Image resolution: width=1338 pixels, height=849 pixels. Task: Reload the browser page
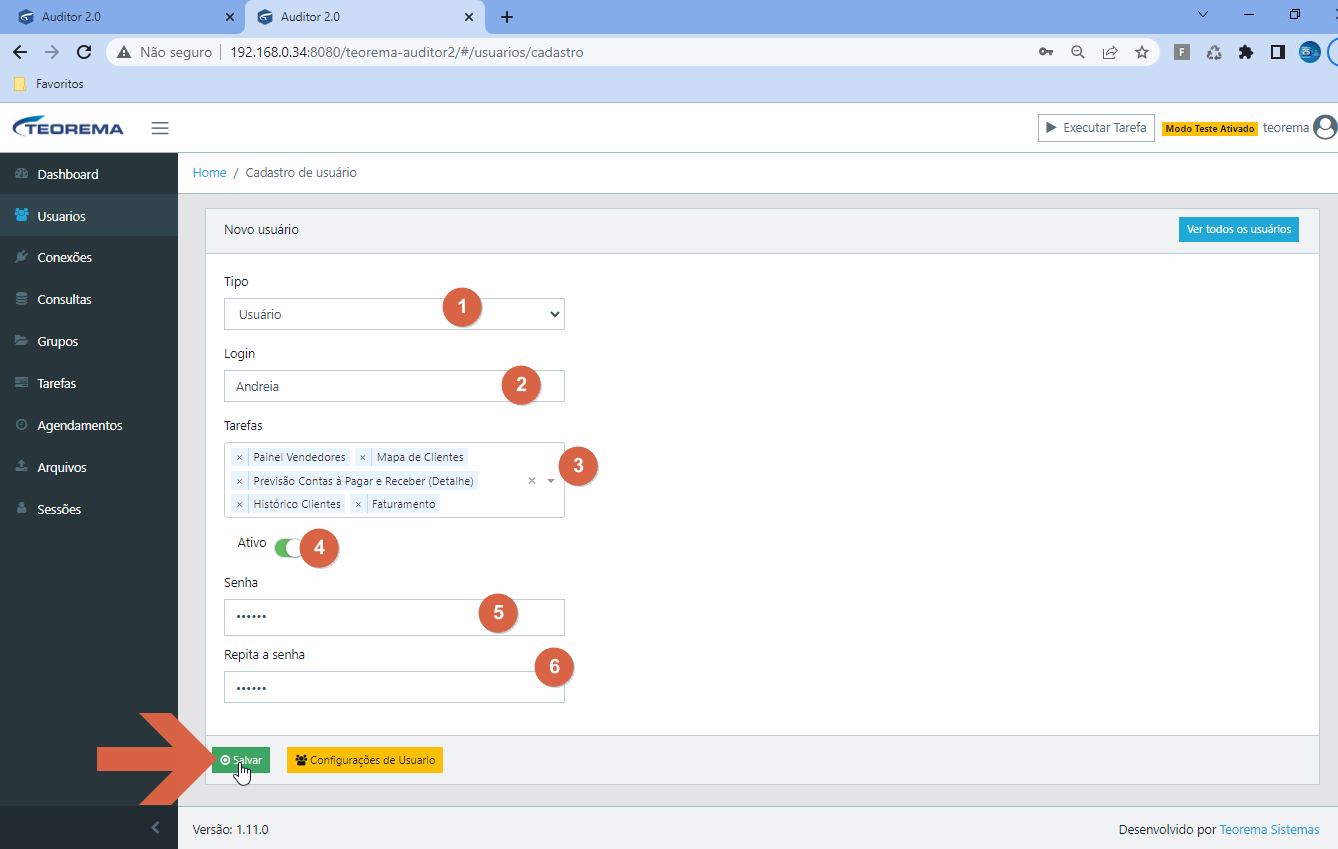coord(84,52)
